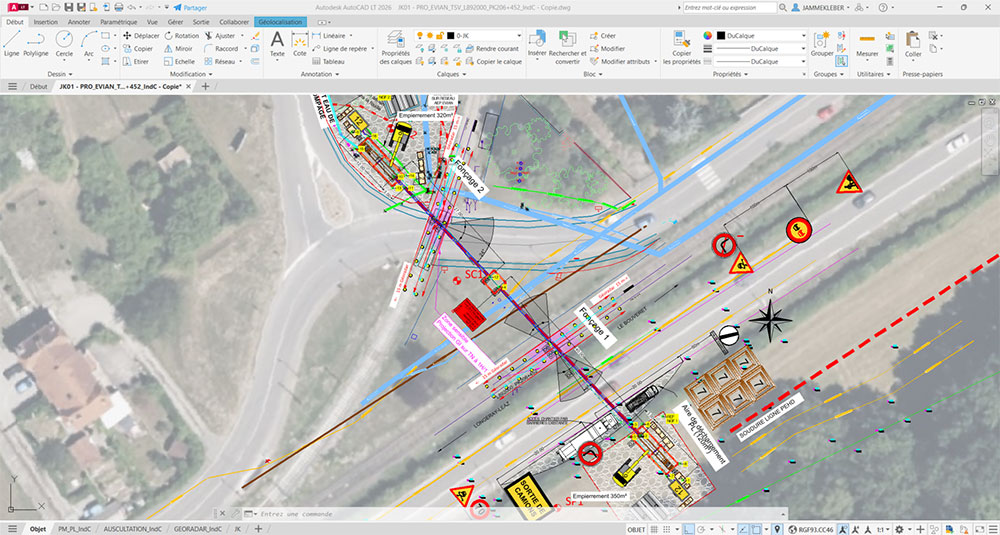Image resolution: width=1000 pixels, height=535 pixels.
Task: Expand the Modification panel arrow
Action: pos(192,74)
